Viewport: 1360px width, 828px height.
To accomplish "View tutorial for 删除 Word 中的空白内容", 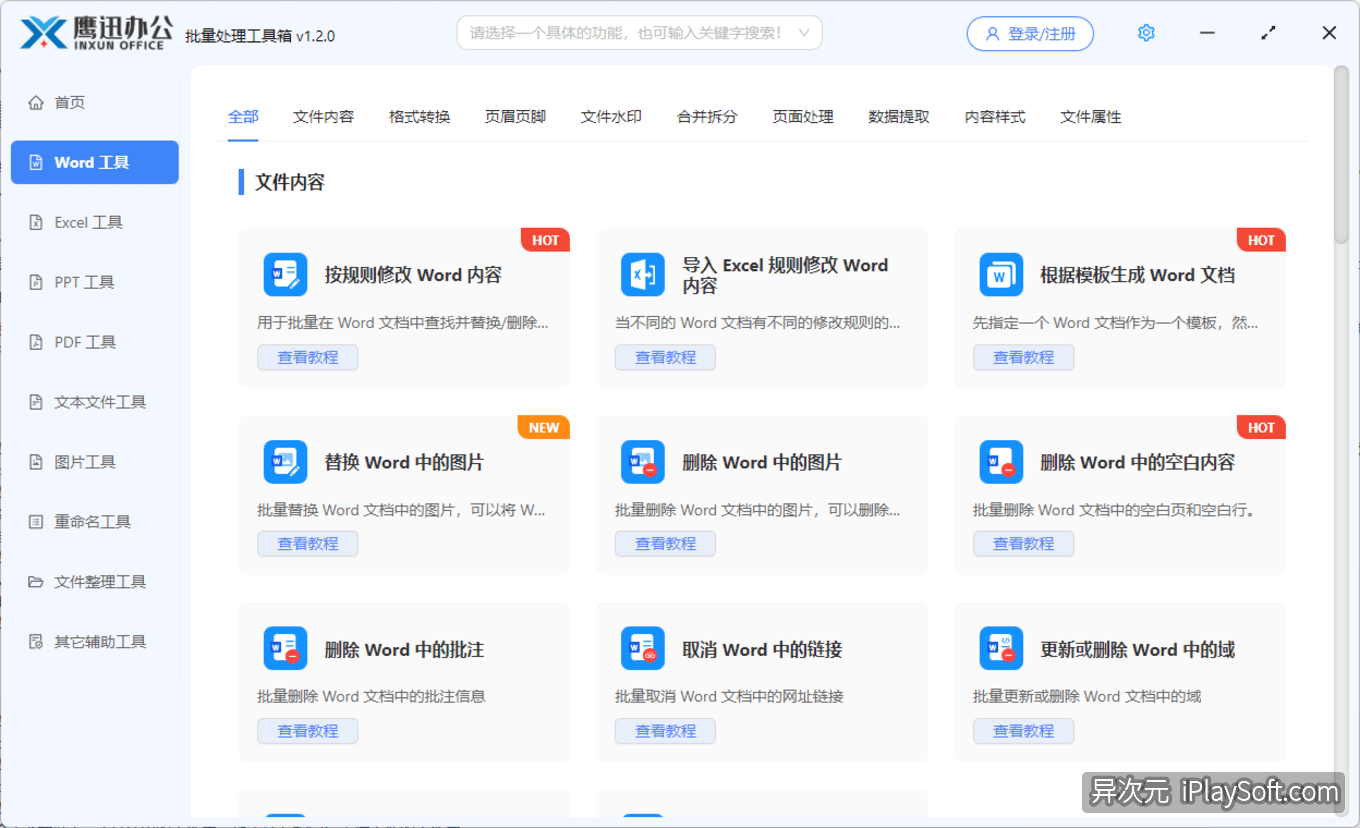I will [x=1024, y=544].
